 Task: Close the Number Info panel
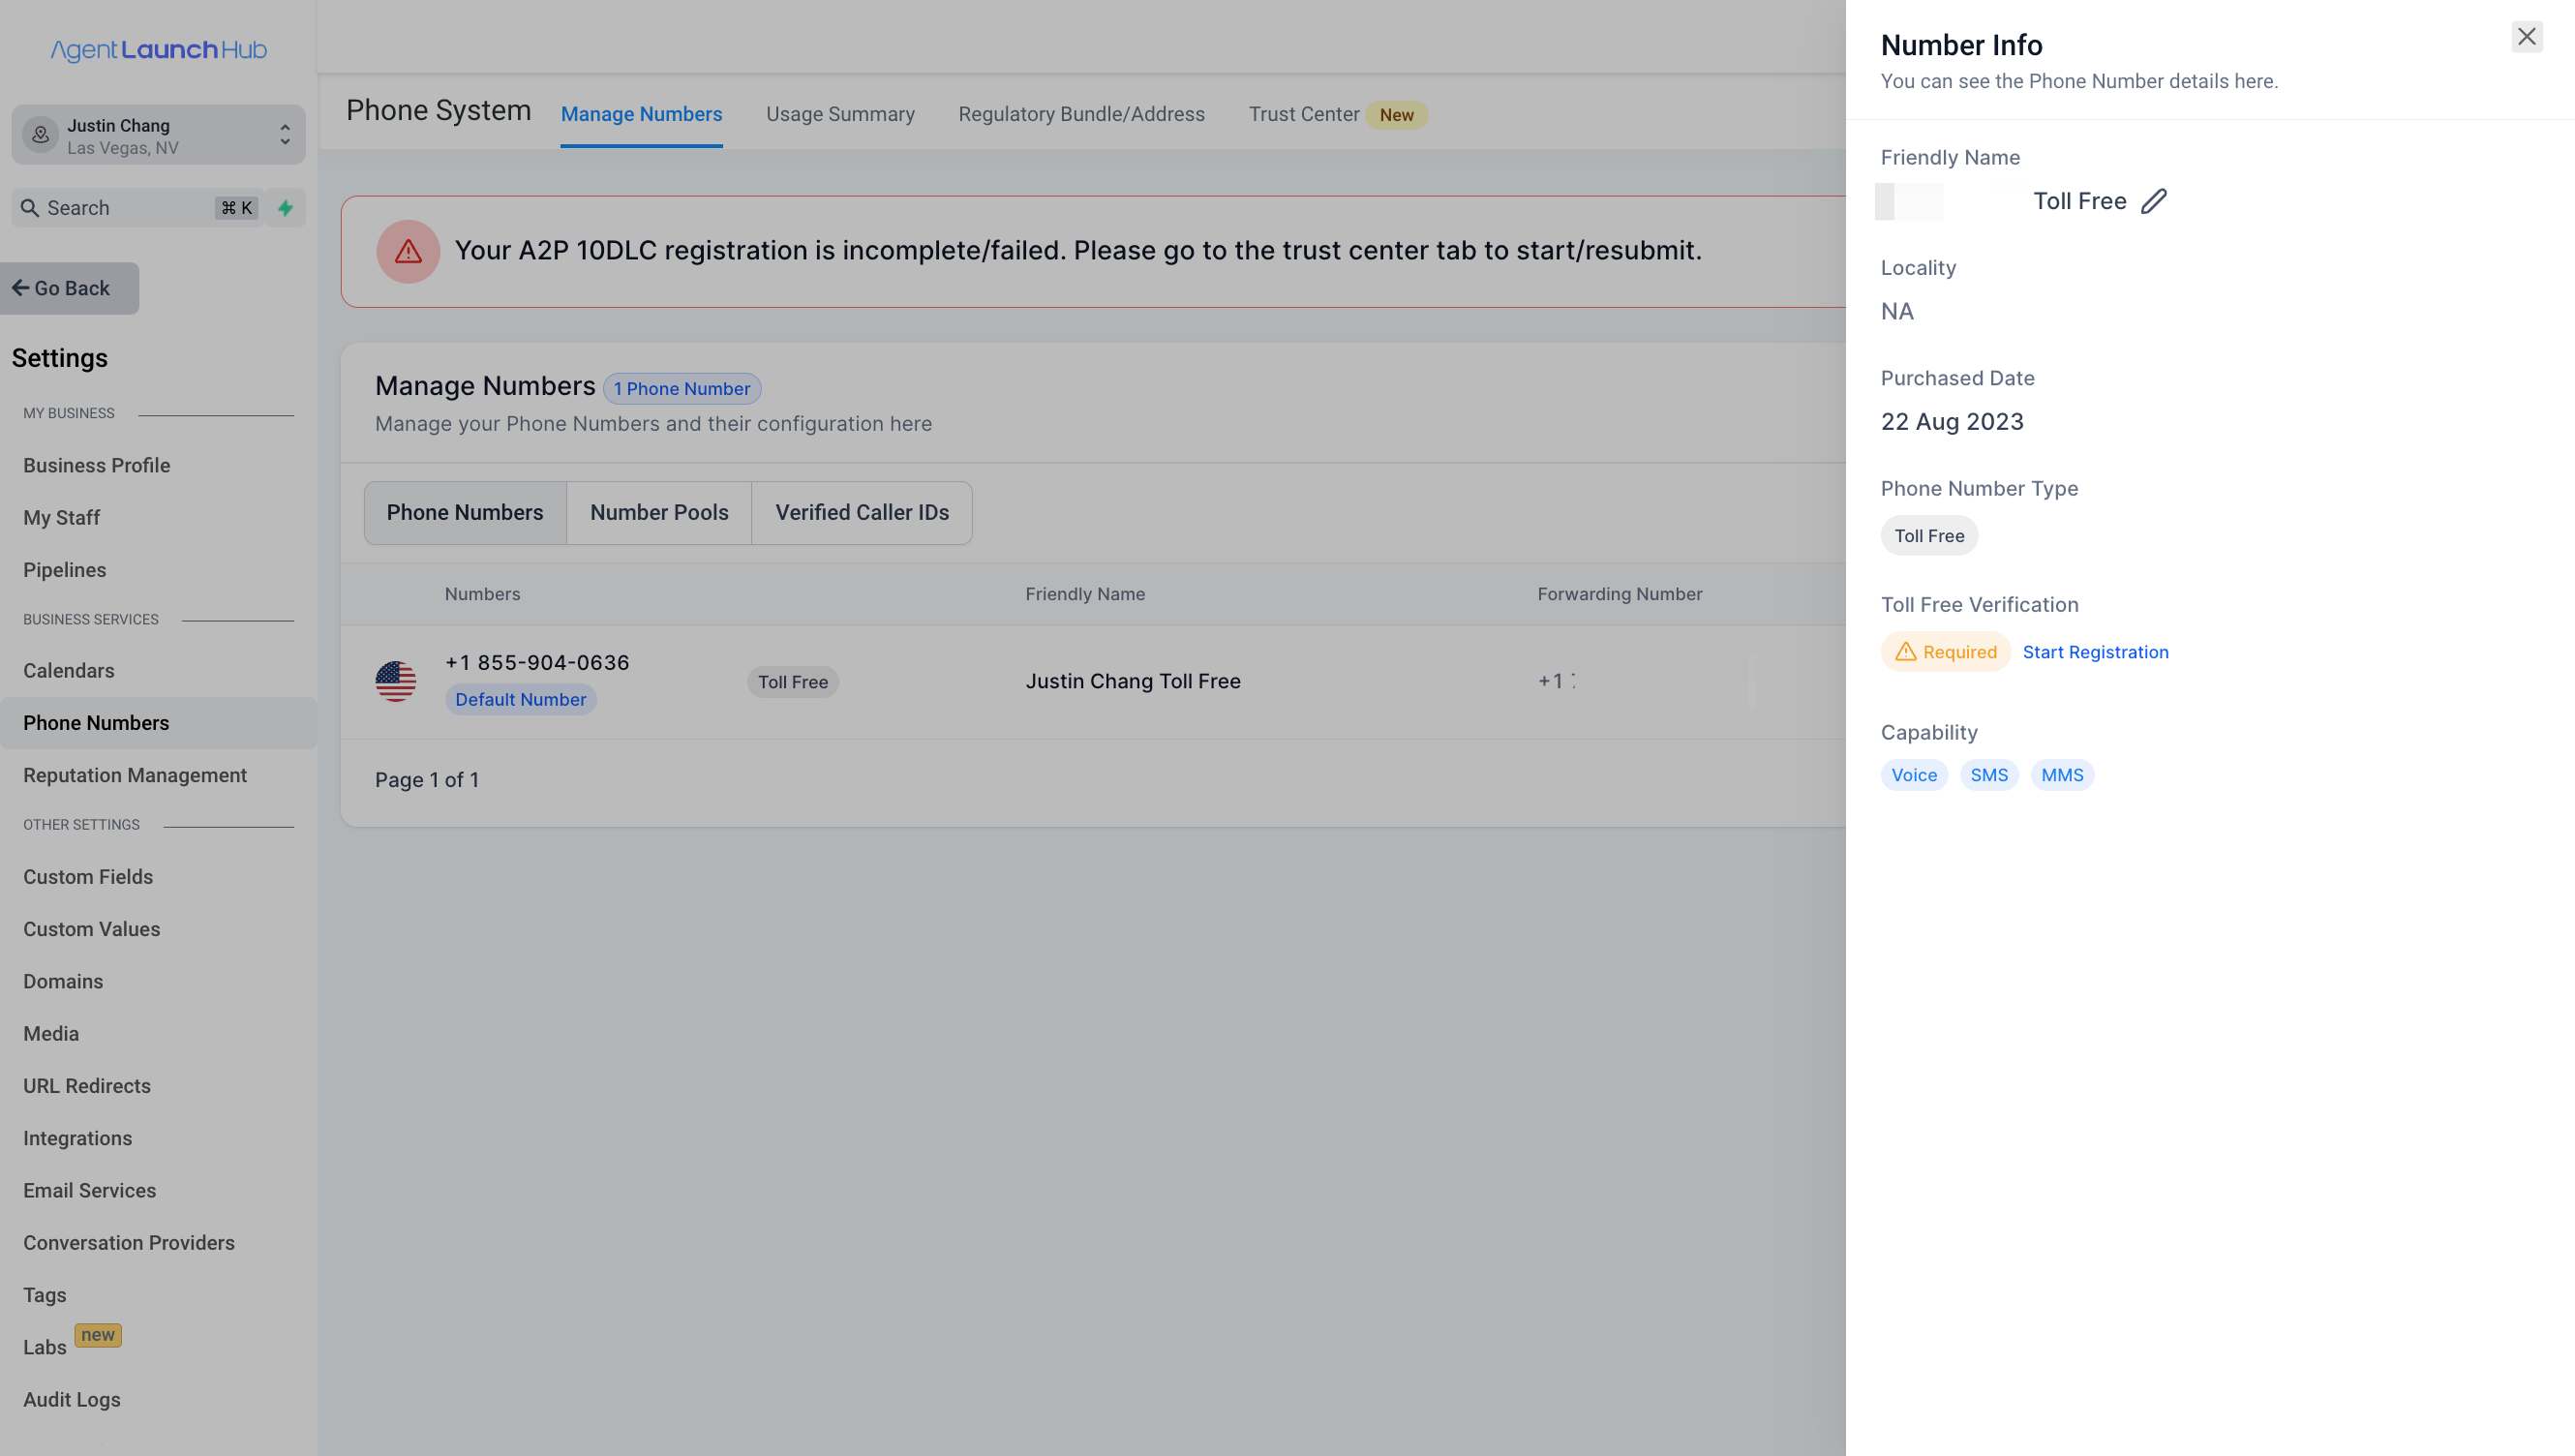[x=2526, y=37]
